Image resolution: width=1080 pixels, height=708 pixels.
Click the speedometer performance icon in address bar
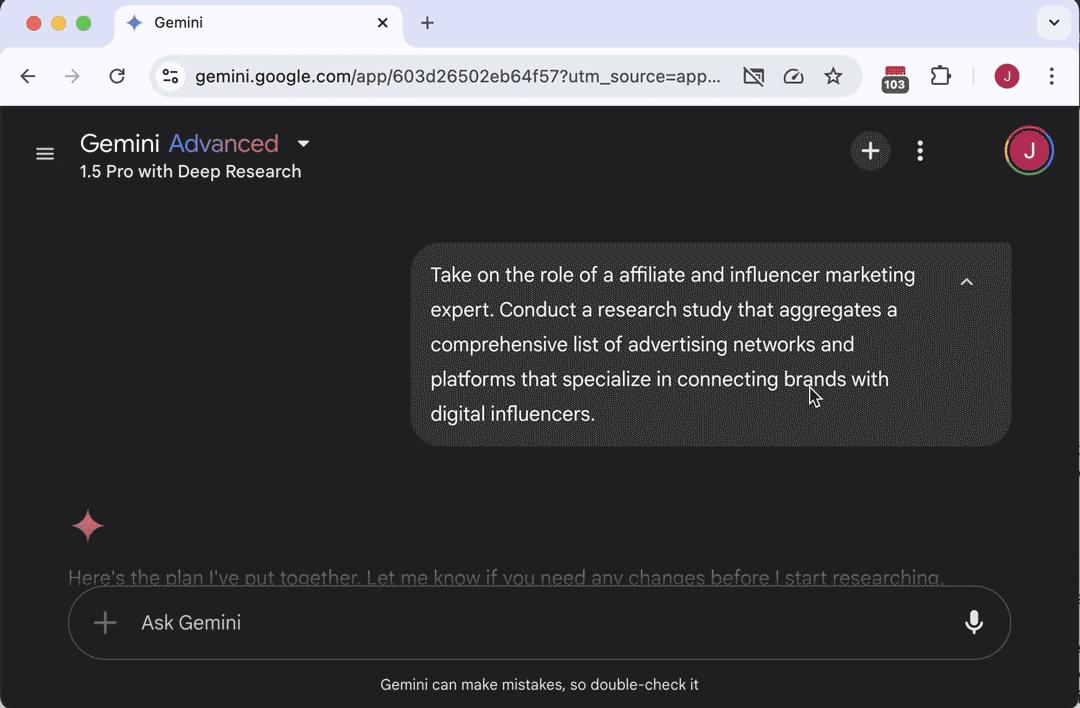[x=793, y=76]
